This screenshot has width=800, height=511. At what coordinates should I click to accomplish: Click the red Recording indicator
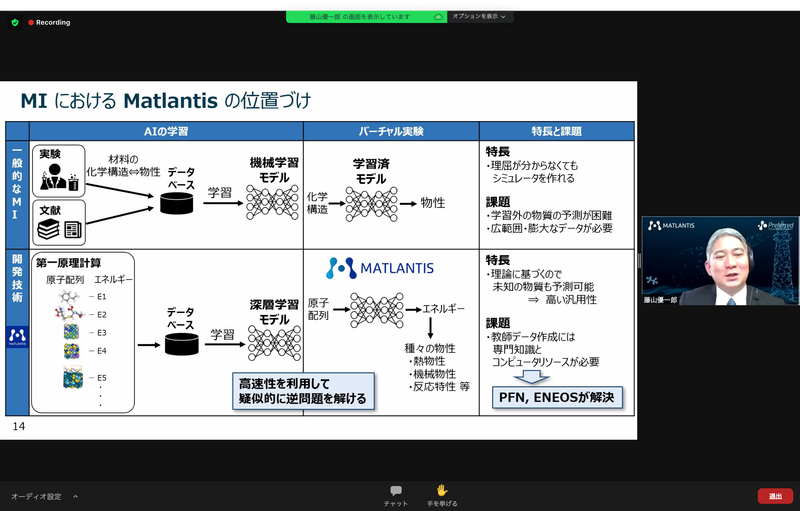point(49,22)
